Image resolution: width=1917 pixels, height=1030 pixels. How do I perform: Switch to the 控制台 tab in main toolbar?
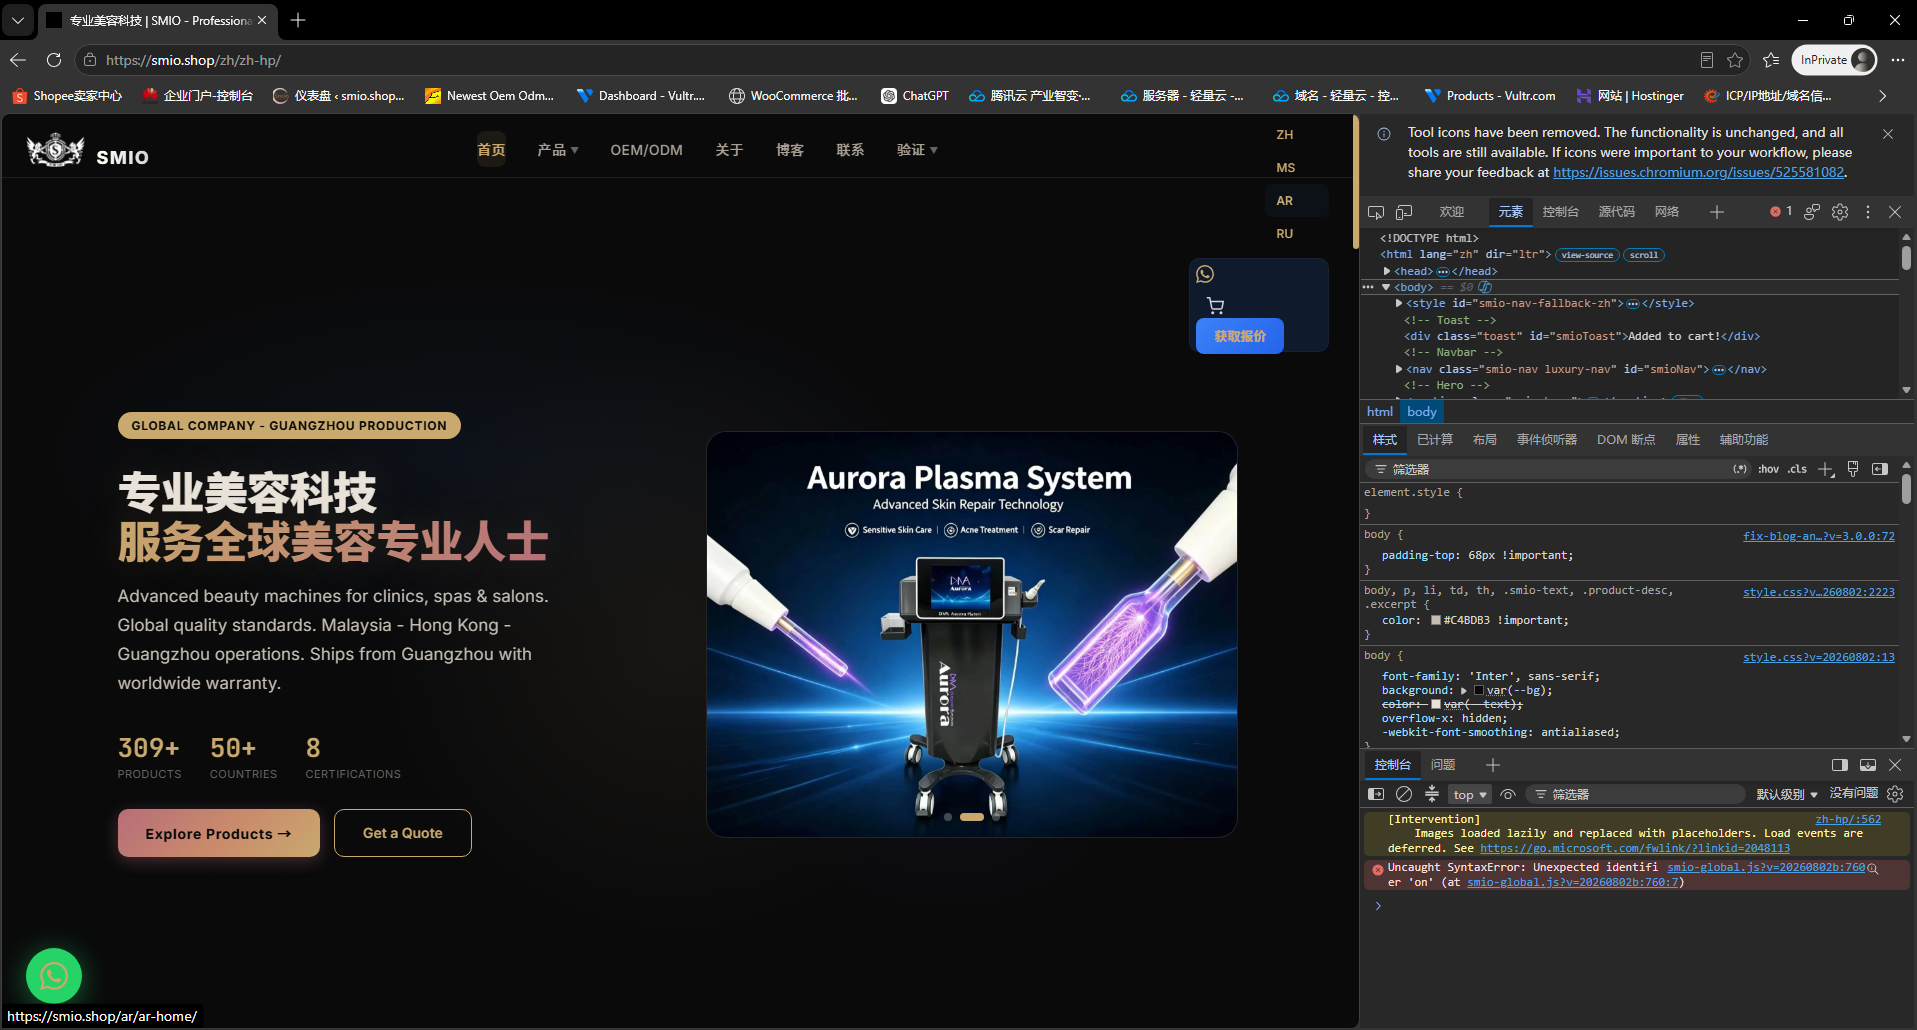coord(1560,212)
